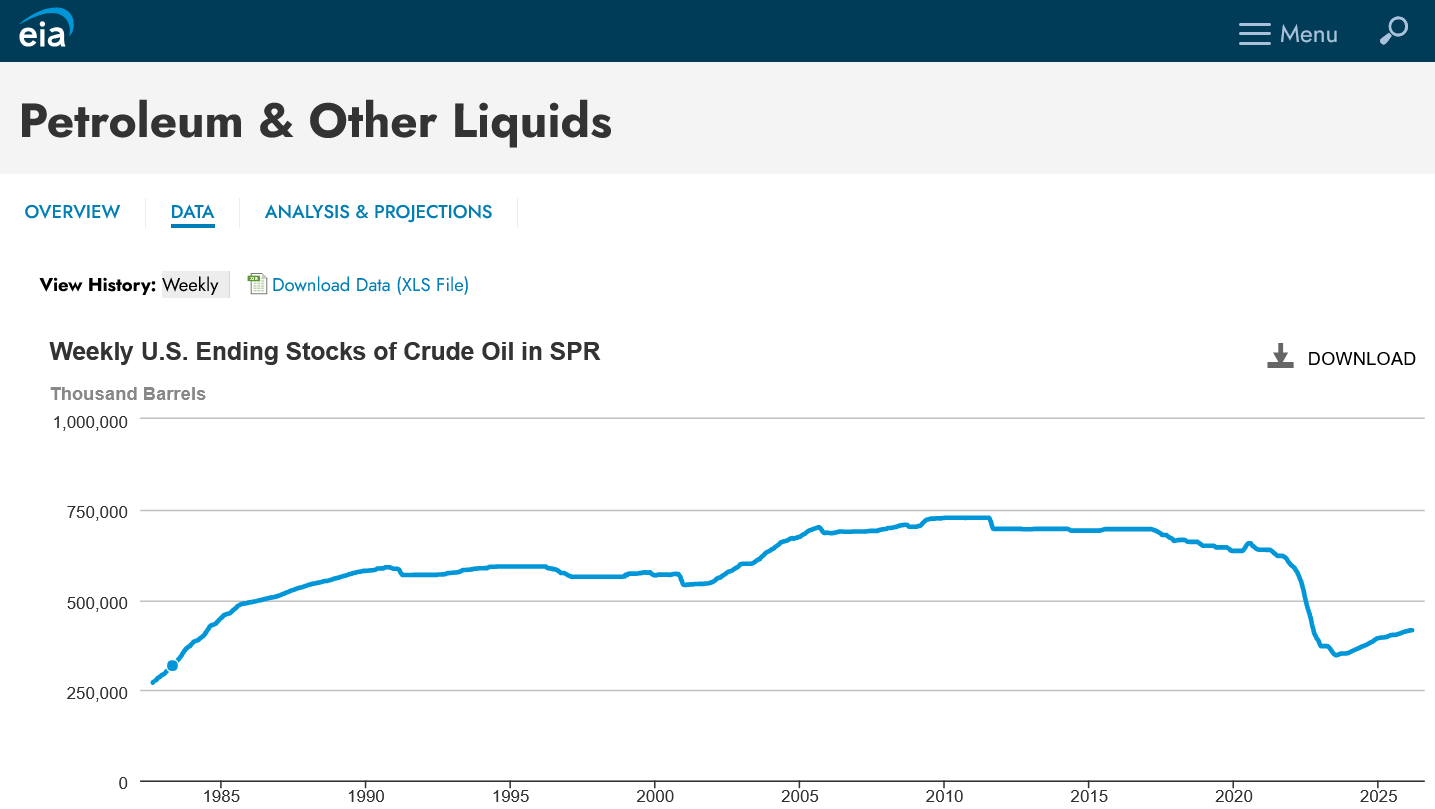Open the Analysis & Projections tab
The image size is (1435, 809).
click(378, 212)
